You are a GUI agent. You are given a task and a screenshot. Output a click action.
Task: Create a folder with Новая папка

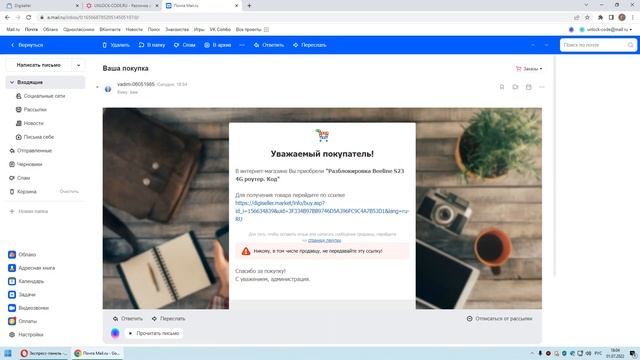point(29,211)
